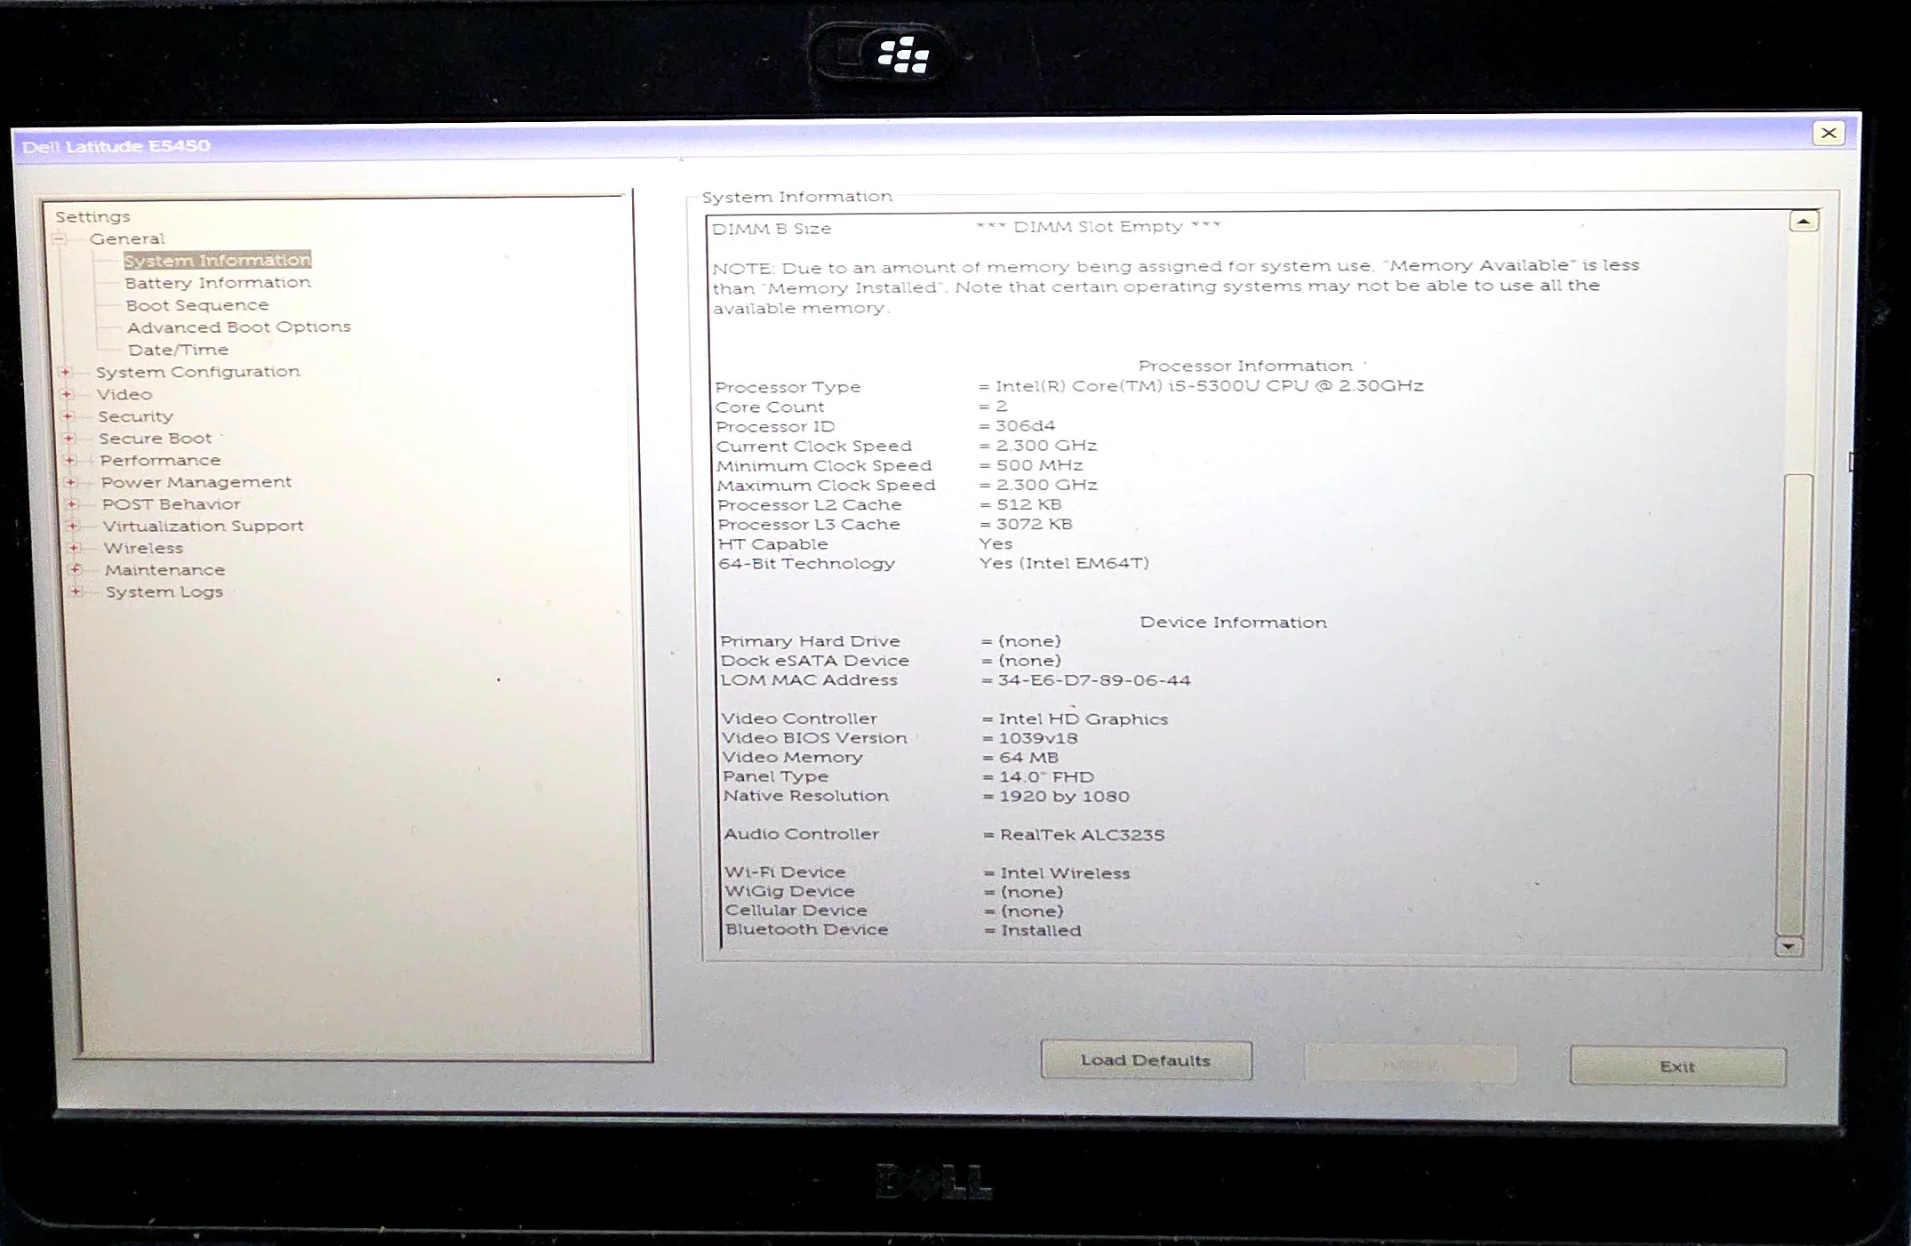Collapse the General tree node
The width and height of the screenshot is (1911, 1246).
pos(60,239)
